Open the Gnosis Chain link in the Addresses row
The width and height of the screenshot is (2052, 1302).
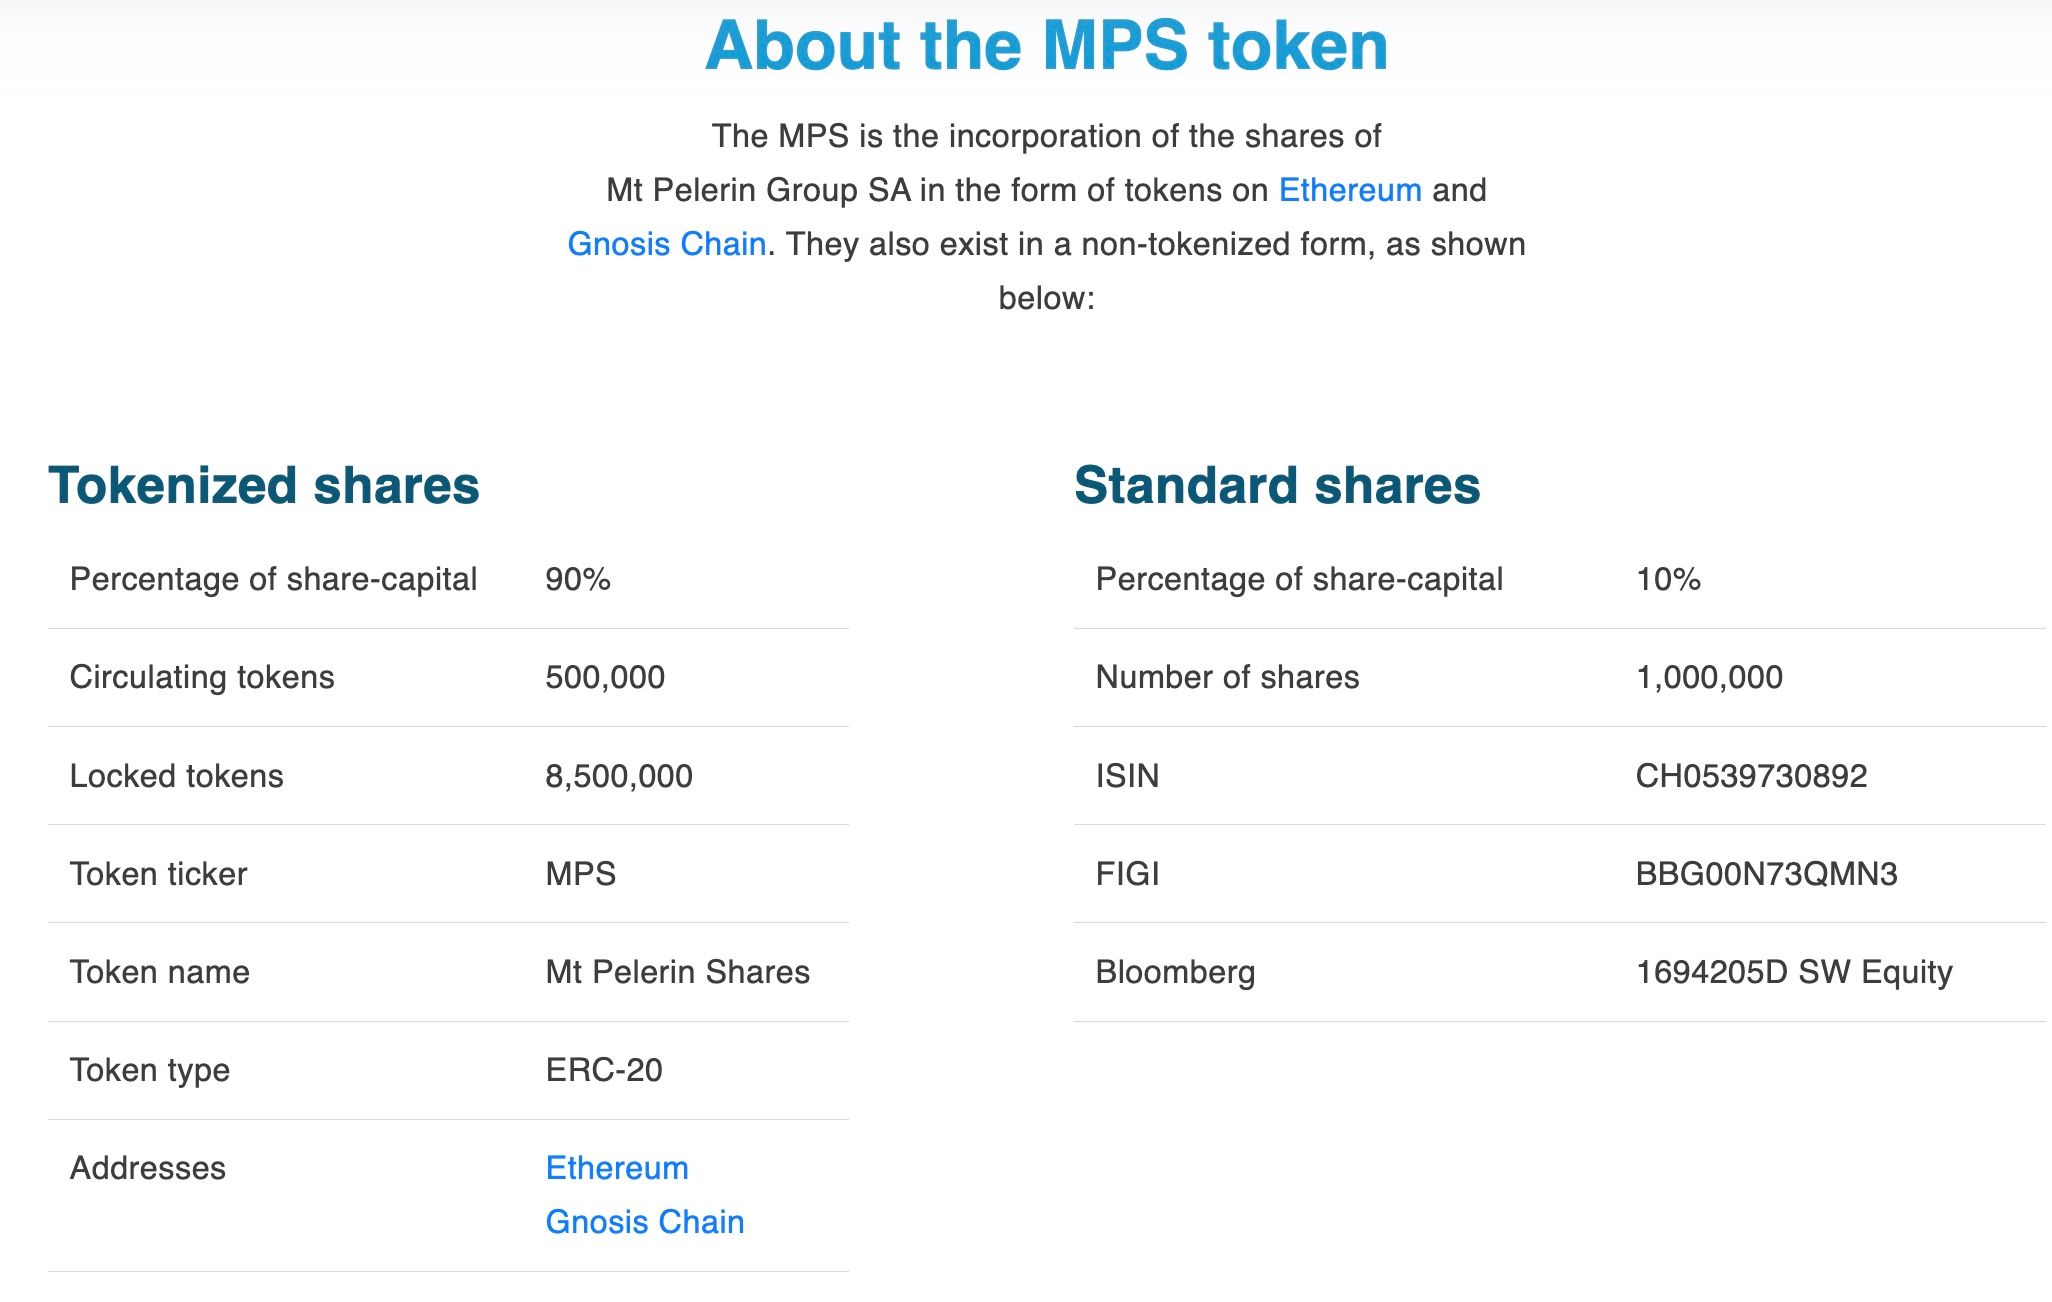[644, 1222]
